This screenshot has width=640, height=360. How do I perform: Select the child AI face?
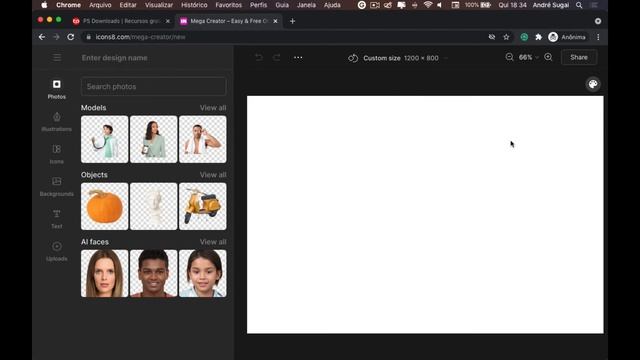click(x=202, y=273)
